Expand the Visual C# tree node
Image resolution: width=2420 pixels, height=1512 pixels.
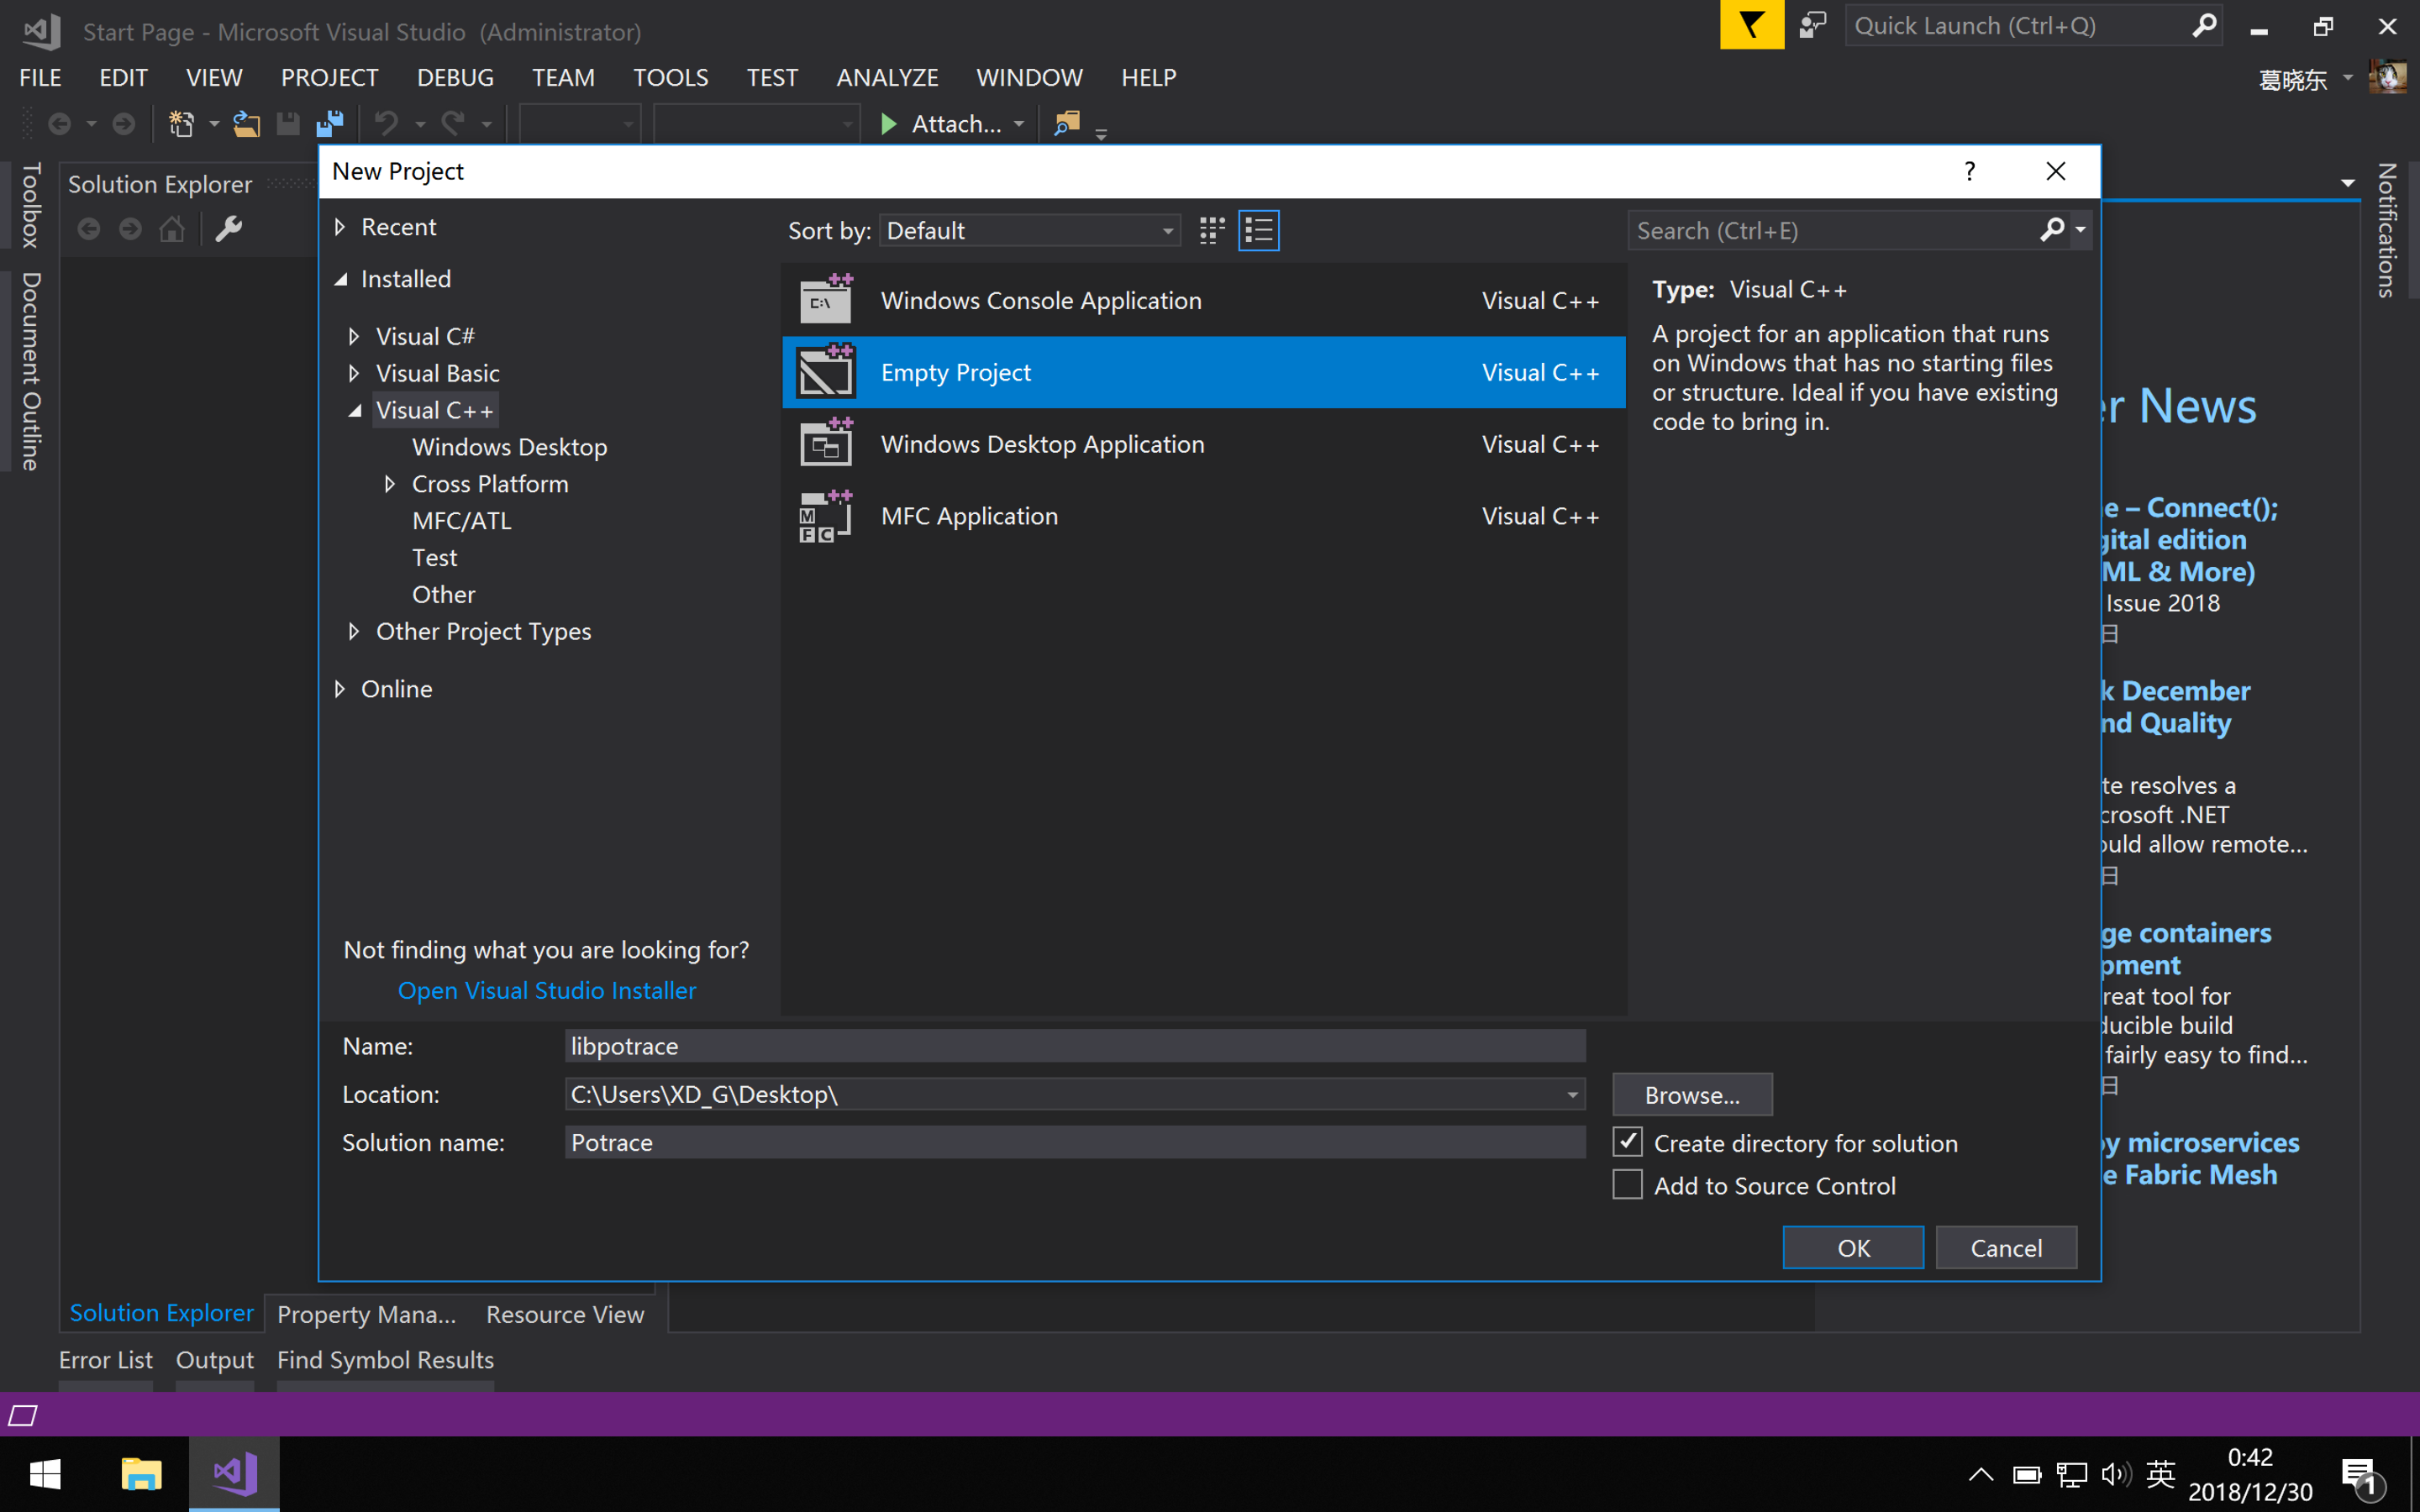pyautogui.click(x=354, y=337)
